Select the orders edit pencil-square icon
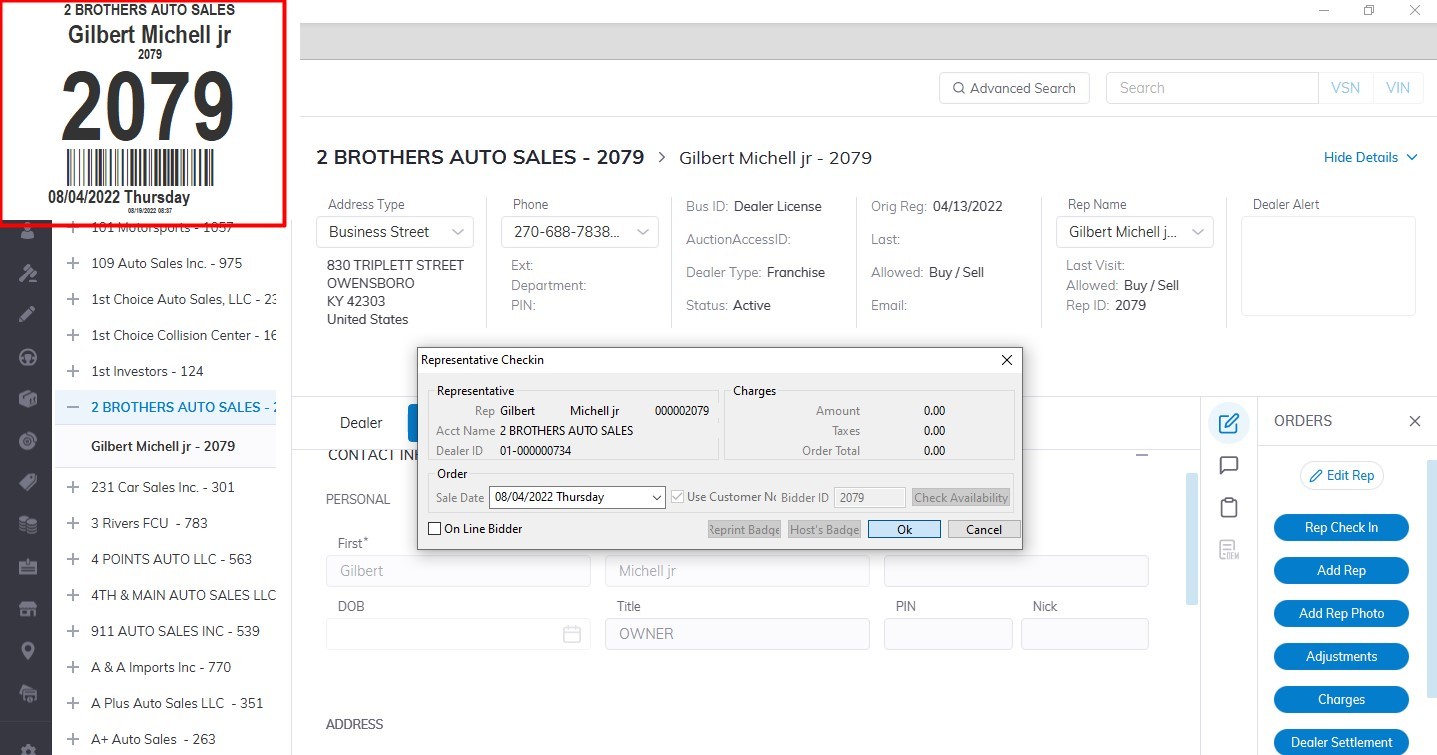The image size is (1437, 755). [x=1229, y=422]
